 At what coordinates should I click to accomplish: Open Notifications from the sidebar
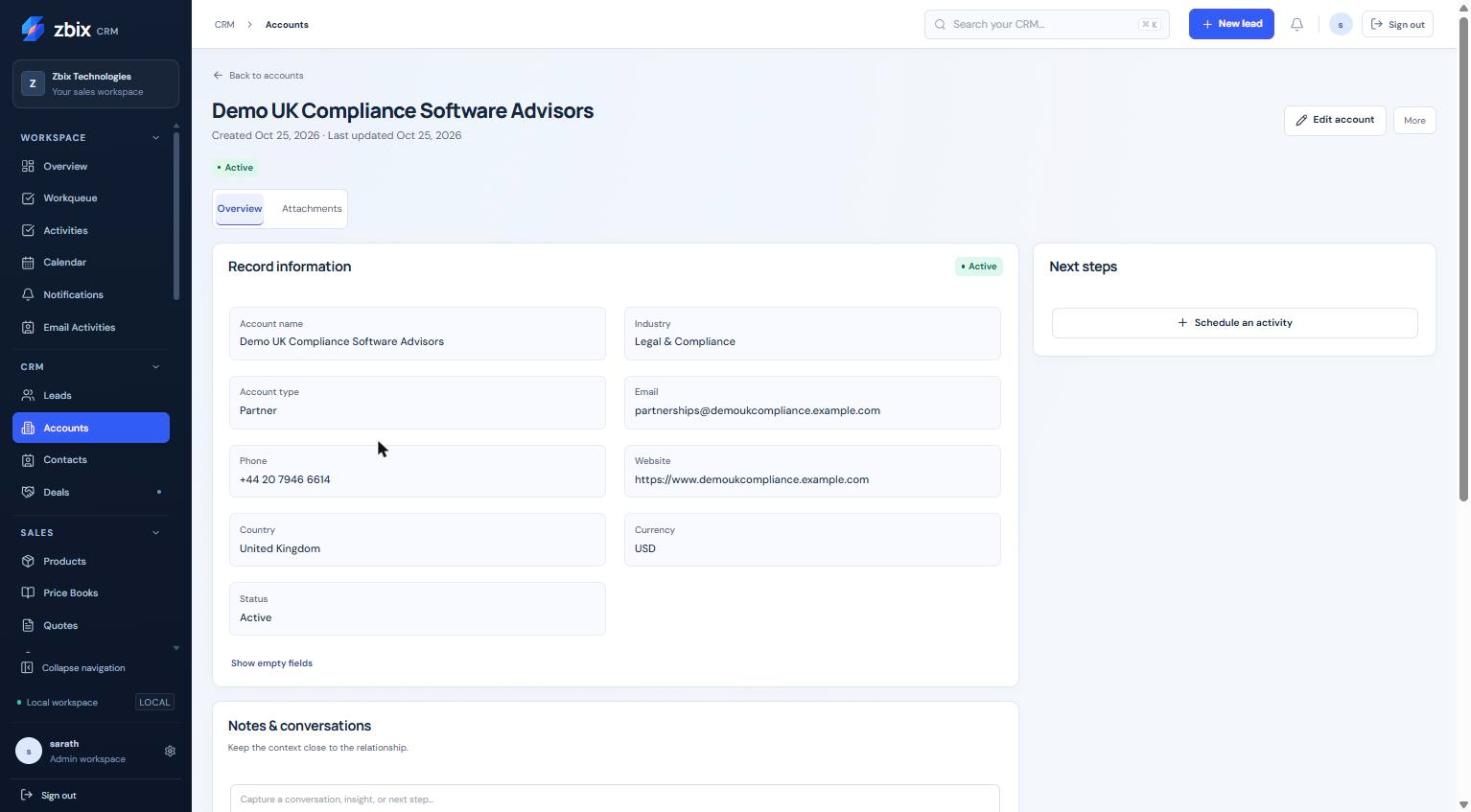(x=91, y=295)
